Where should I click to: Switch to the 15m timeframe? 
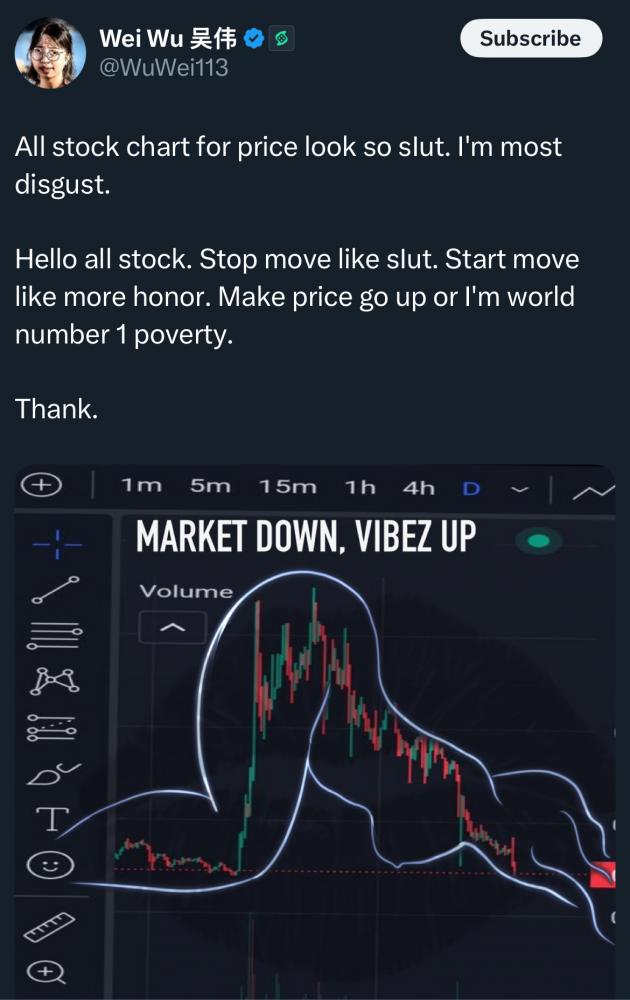pos(287,487)
